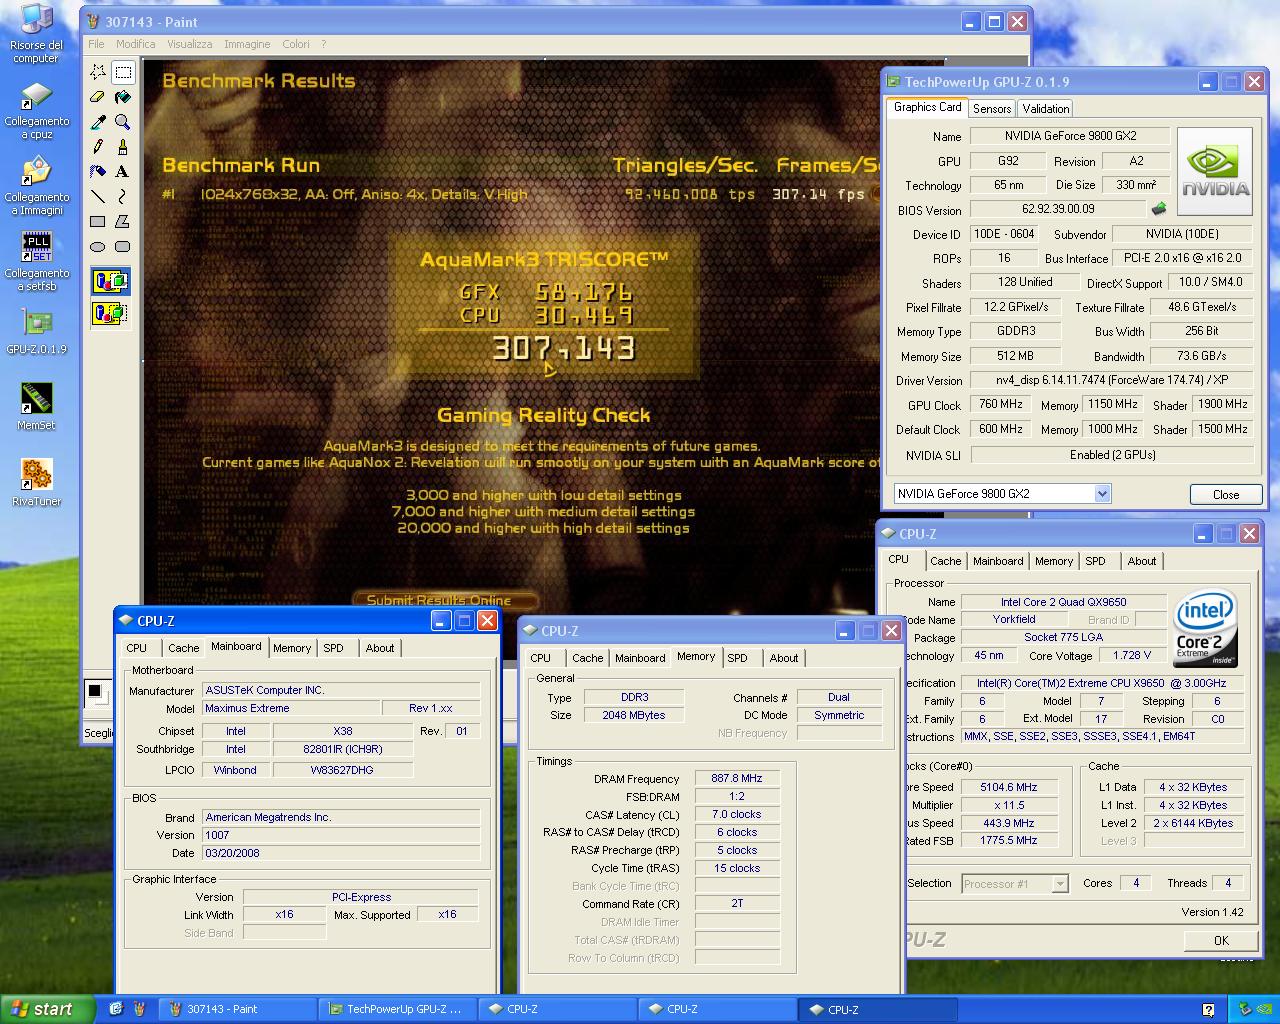1280x1024 pixels.
Task: Click the foreground color swatch in Paint
Action: [94, 691]
